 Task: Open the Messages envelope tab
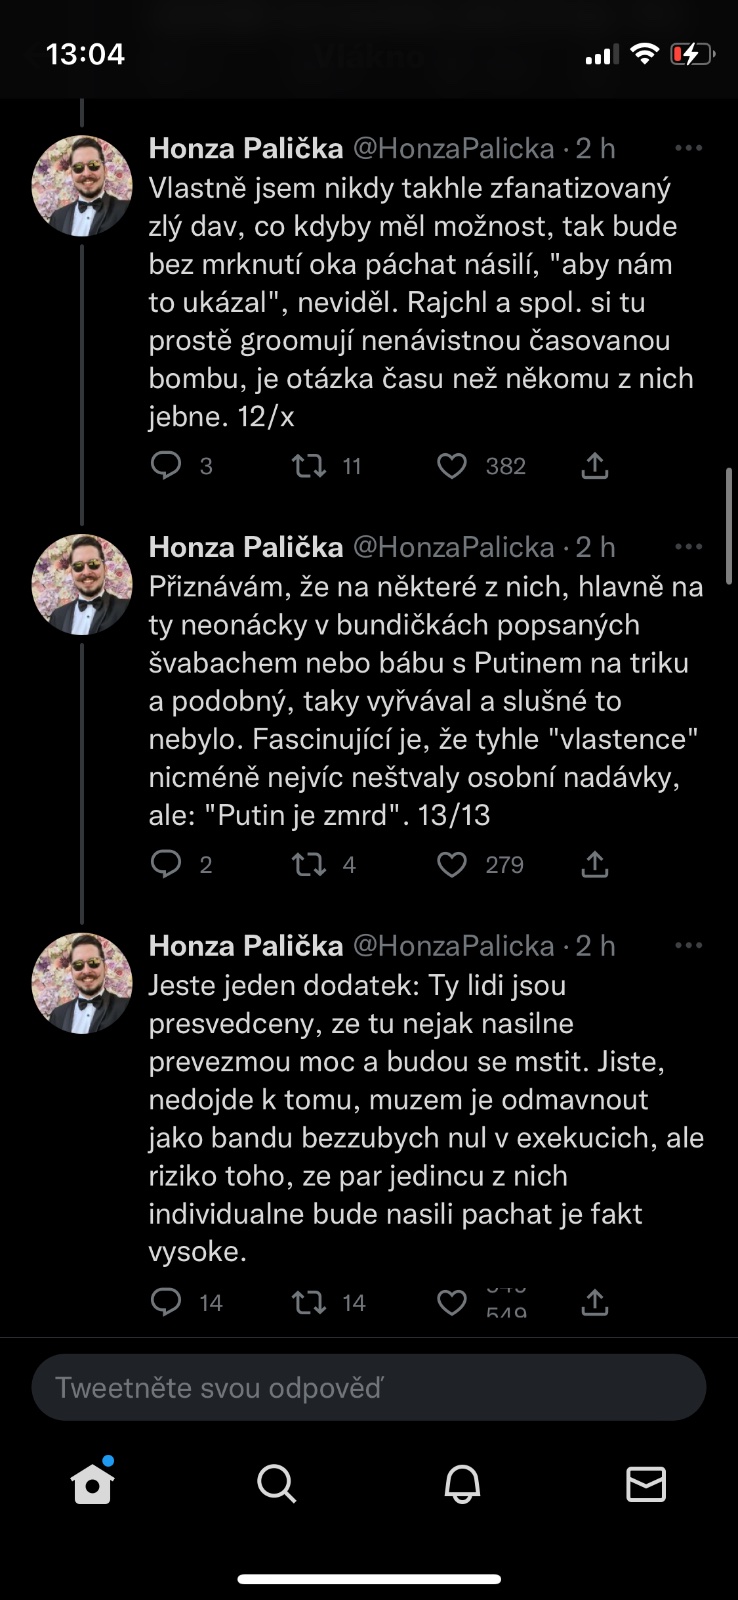(646, 1485)
